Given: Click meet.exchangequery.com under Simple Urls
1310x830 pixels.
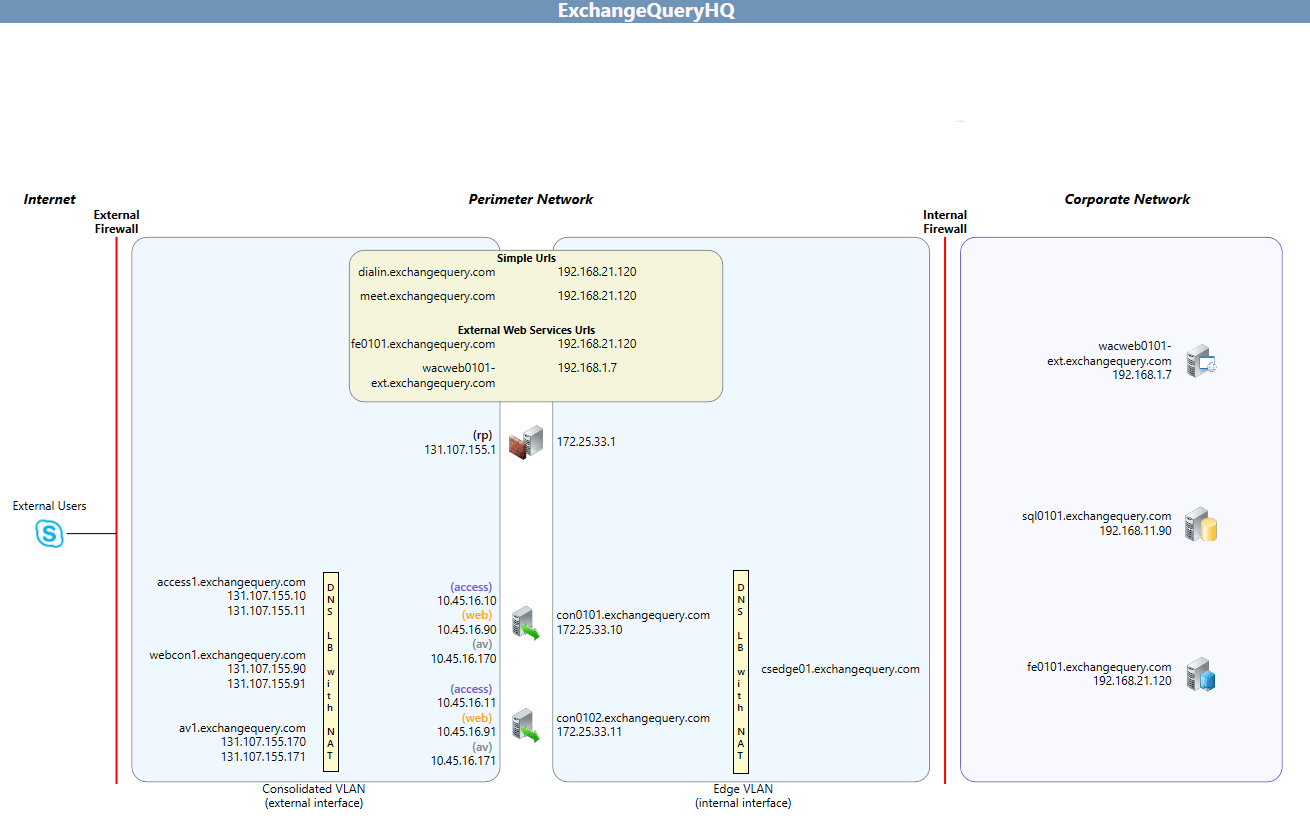Looking at the screenshot, I should point(428,296).
